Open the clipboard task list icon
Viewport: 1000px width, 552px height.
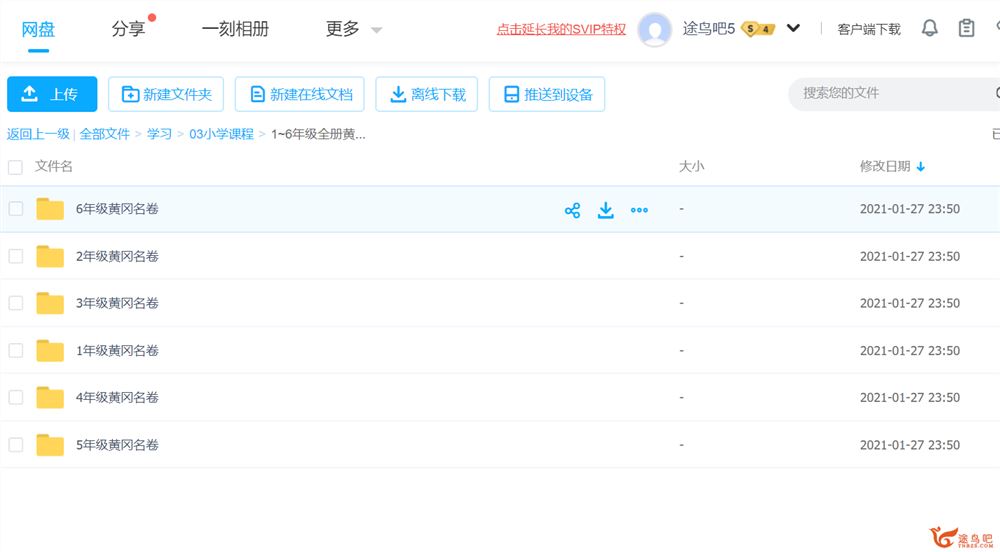click(x=966, y=28)
